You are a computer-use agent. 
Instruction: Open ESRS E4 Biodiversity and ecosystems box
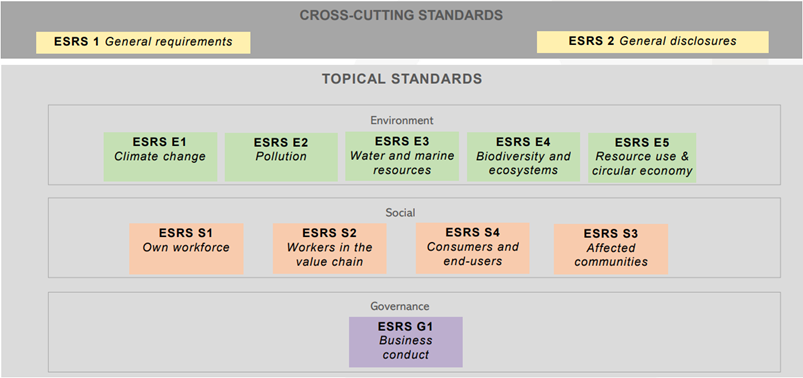(523, 157)
